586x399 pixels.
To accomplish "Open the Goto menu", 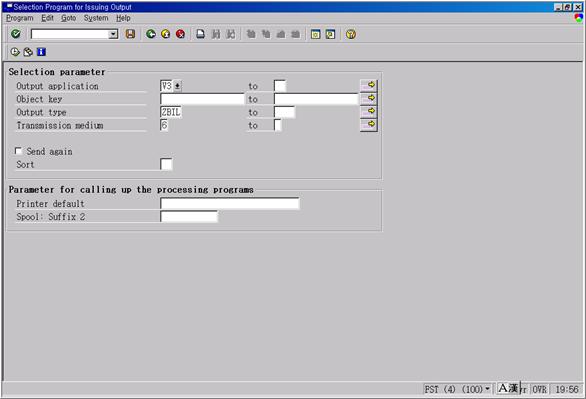I will [68, 18].
